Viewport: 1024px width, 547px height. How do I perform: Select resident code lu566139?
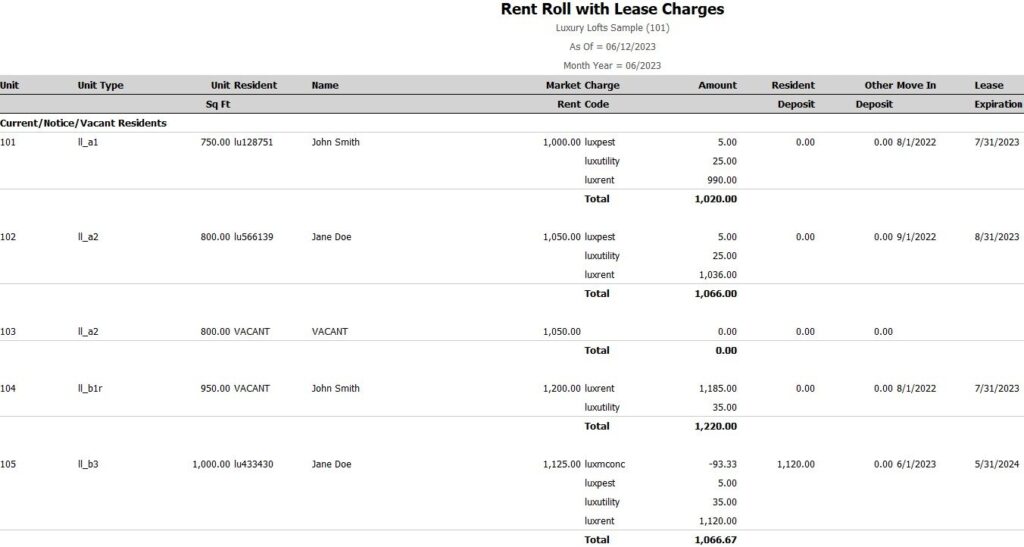coord(253,237)
